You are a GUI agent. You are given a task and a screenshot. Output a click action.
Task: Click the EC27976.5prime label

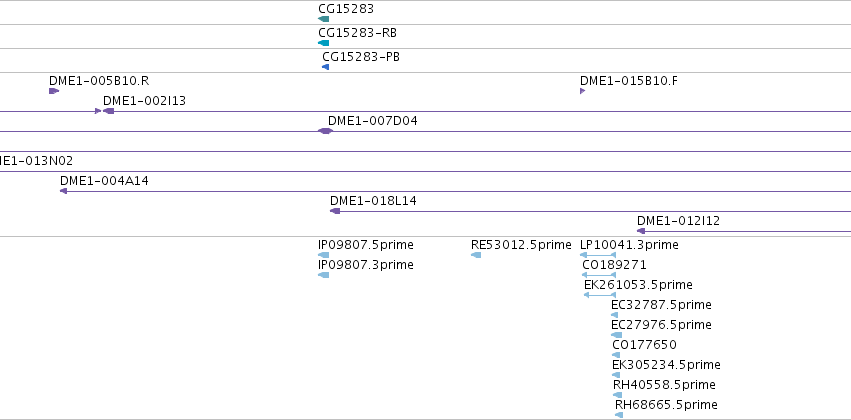(661, 326)
